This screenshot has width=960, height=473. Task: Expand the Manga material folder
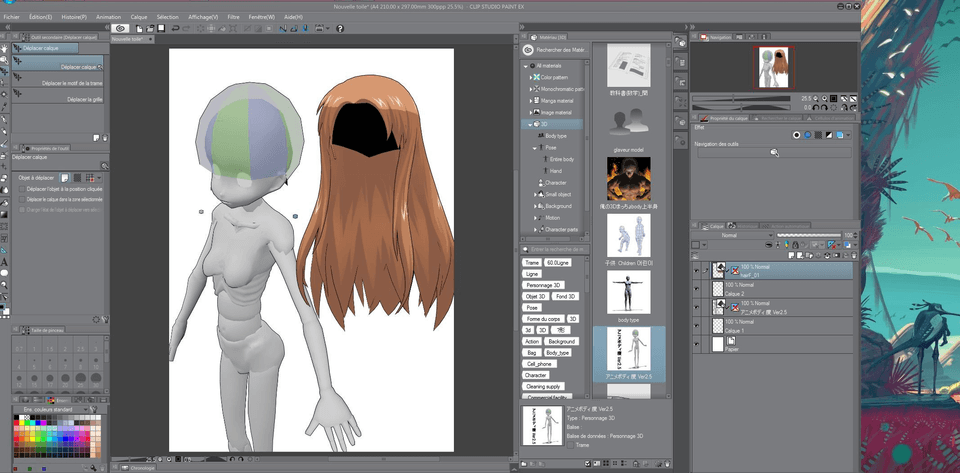tap(530, 101)
